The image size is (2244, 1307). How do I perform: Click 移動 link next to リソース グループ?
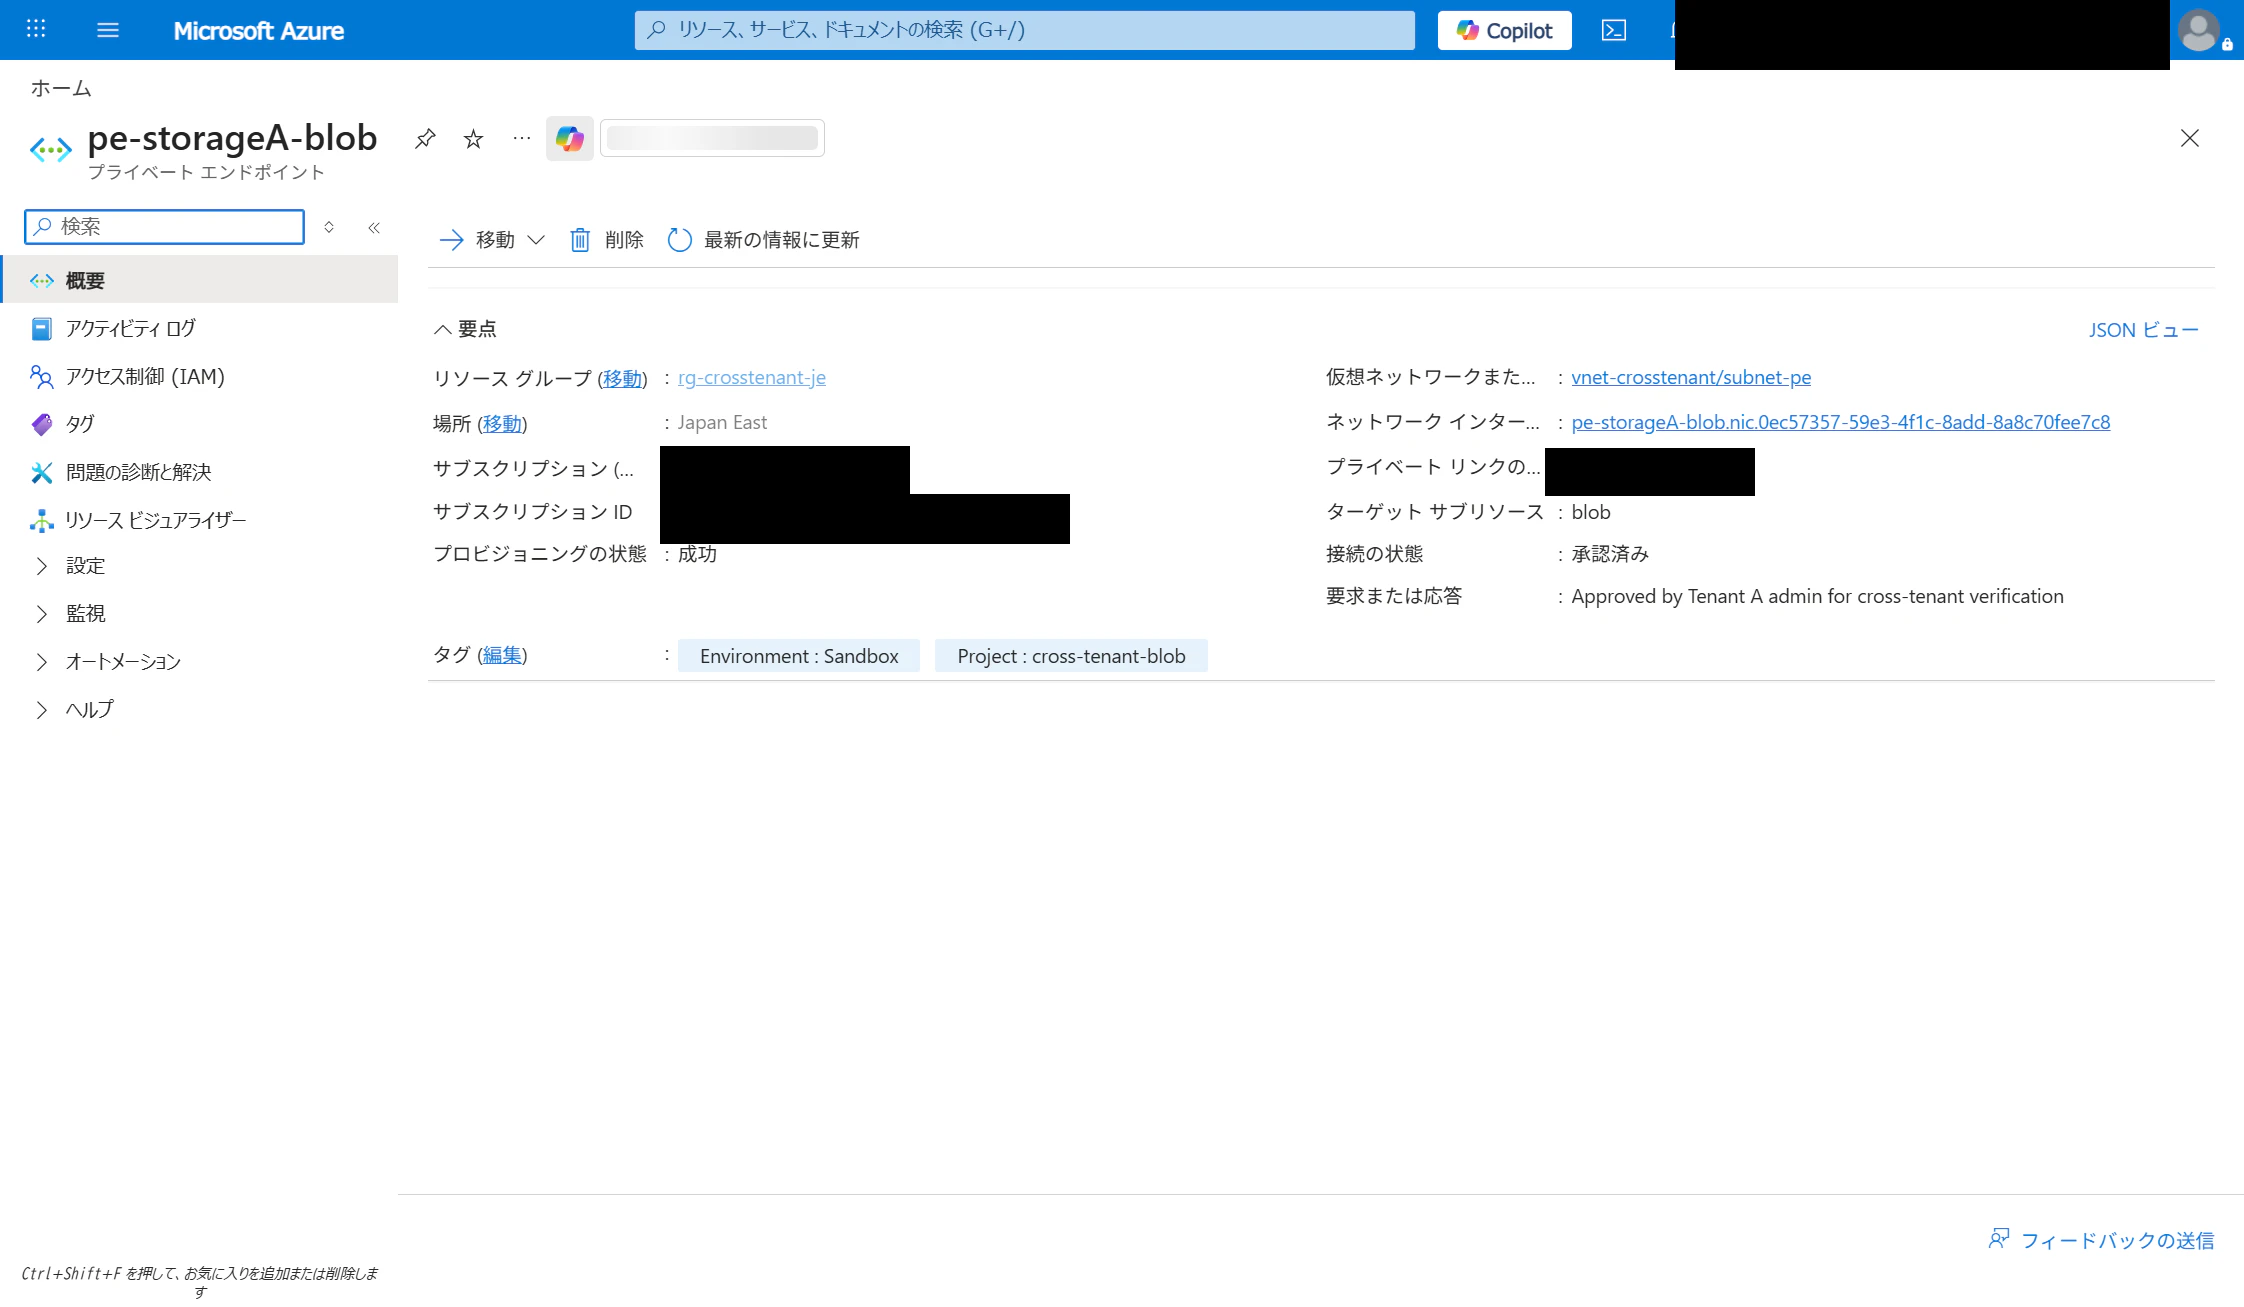[622, 379]
